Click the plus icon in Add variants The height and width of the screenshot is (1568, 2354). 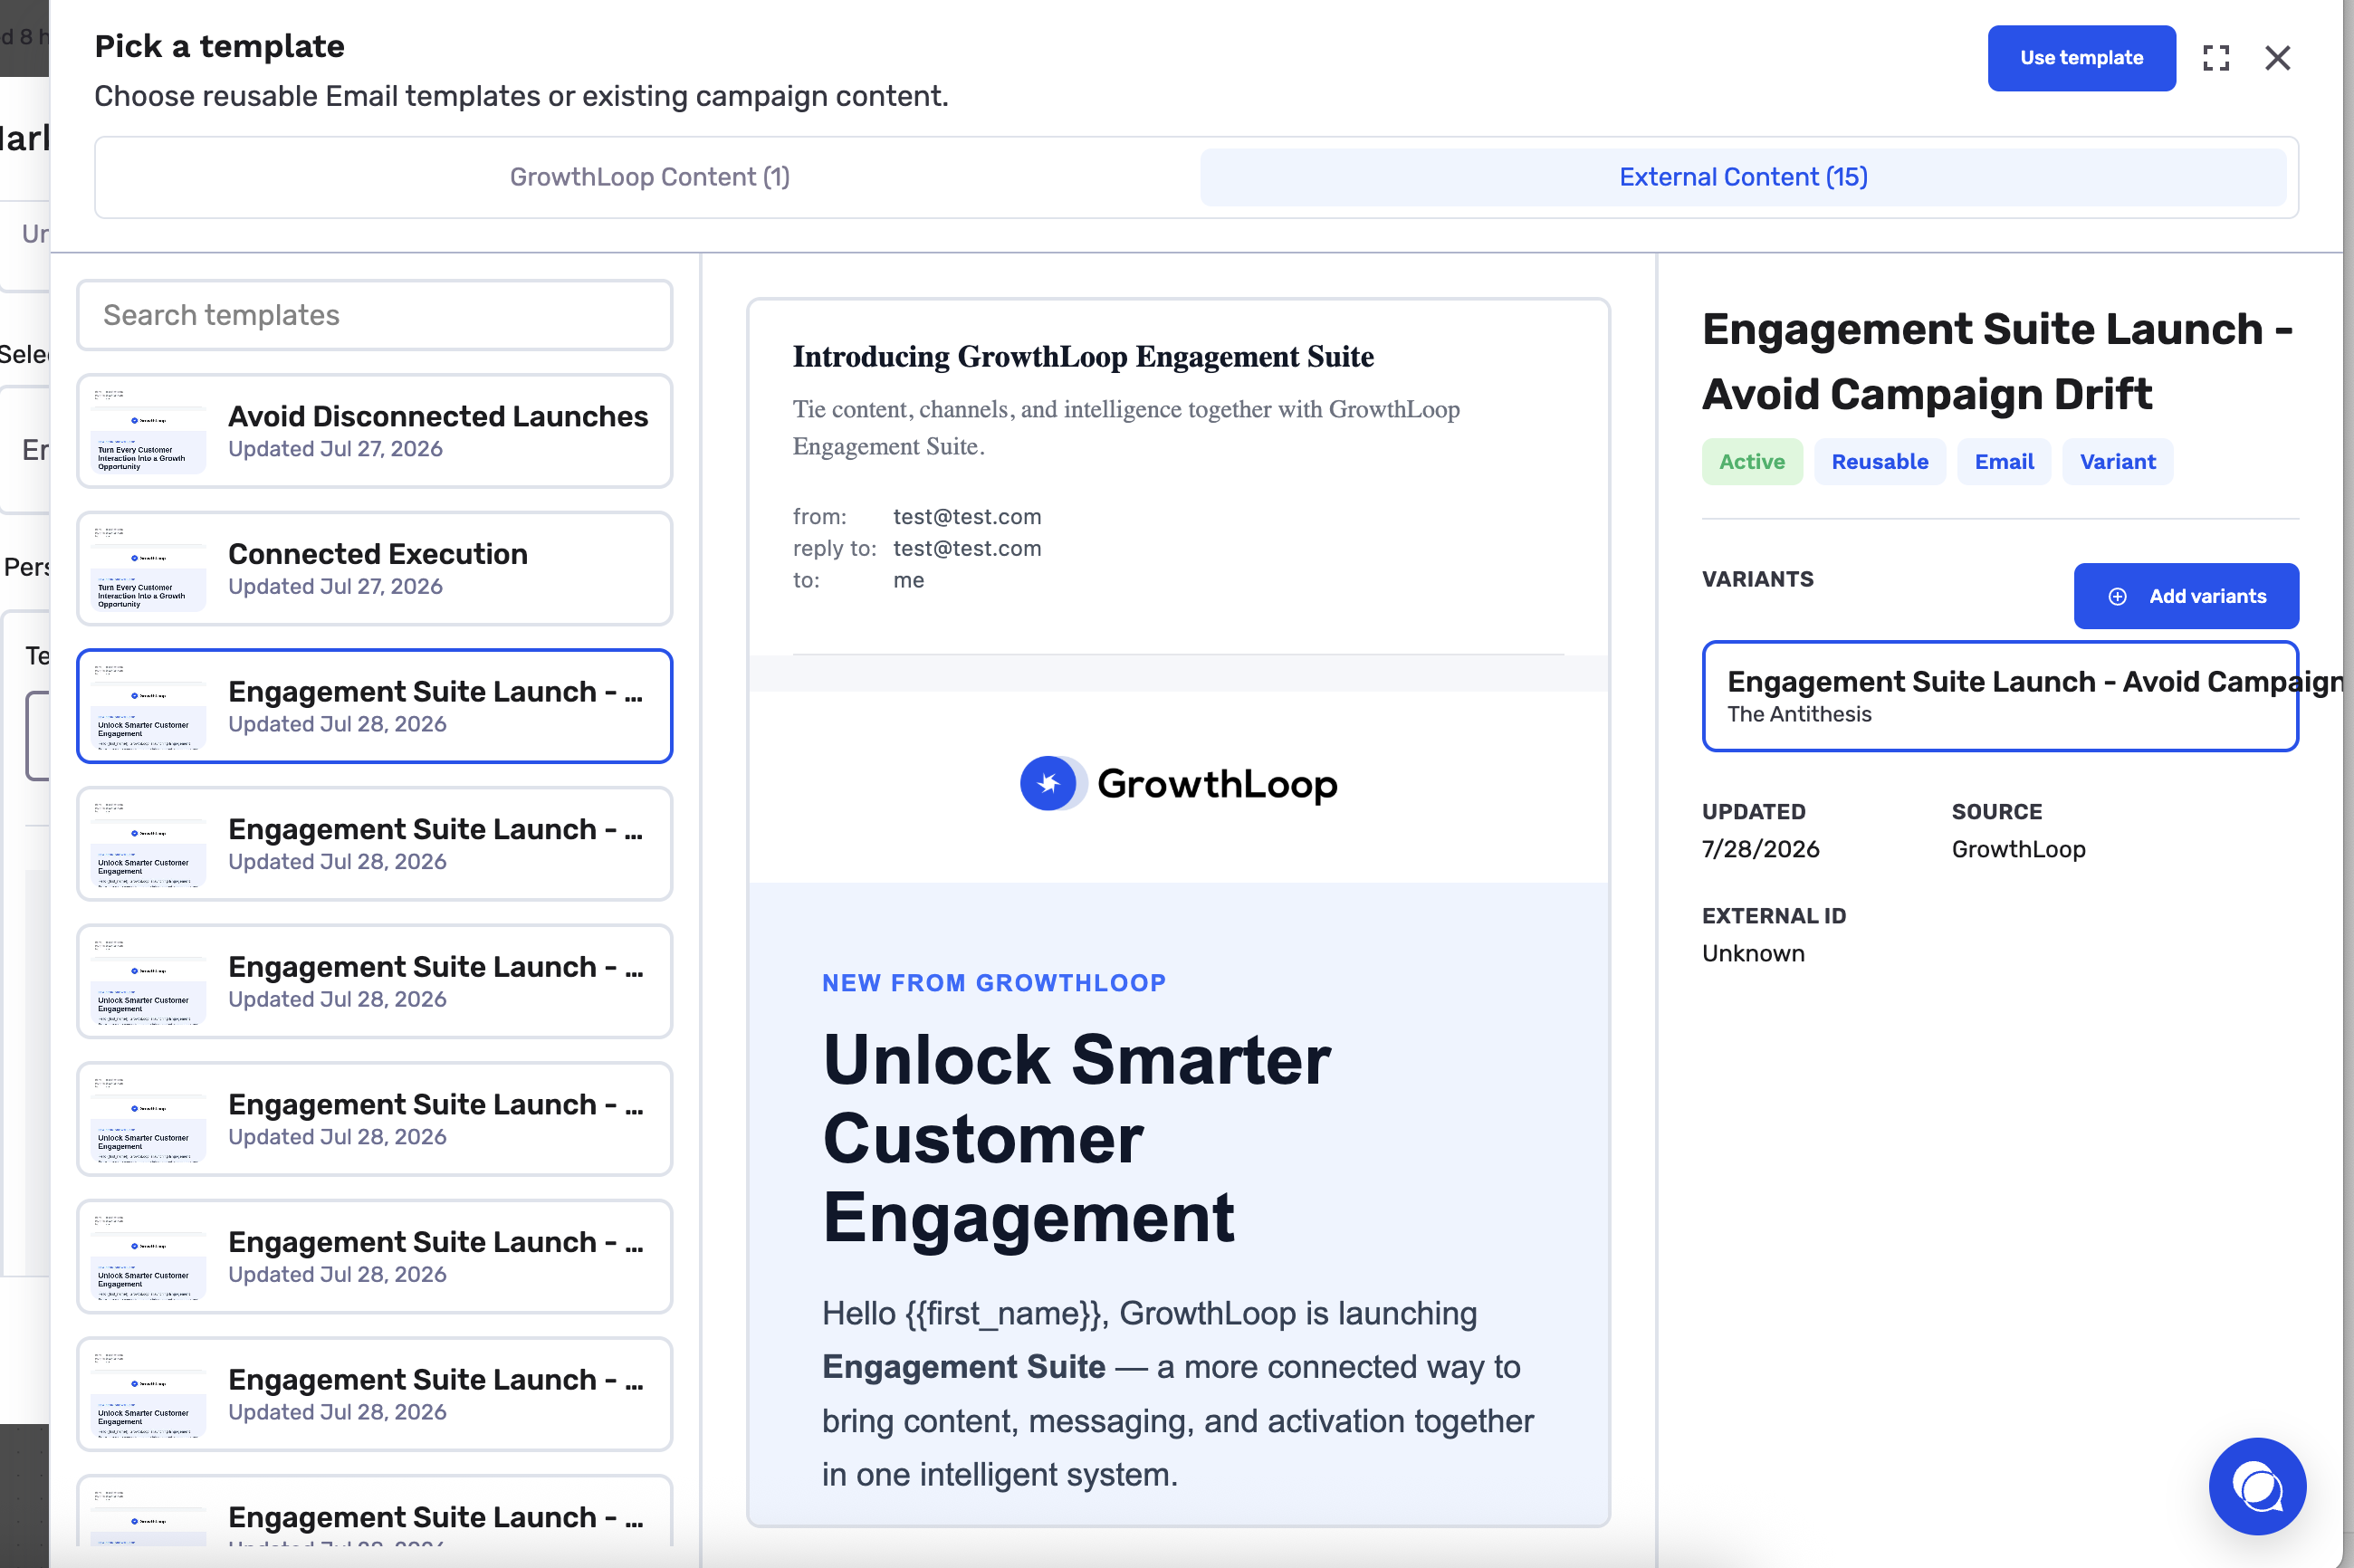2118,596
